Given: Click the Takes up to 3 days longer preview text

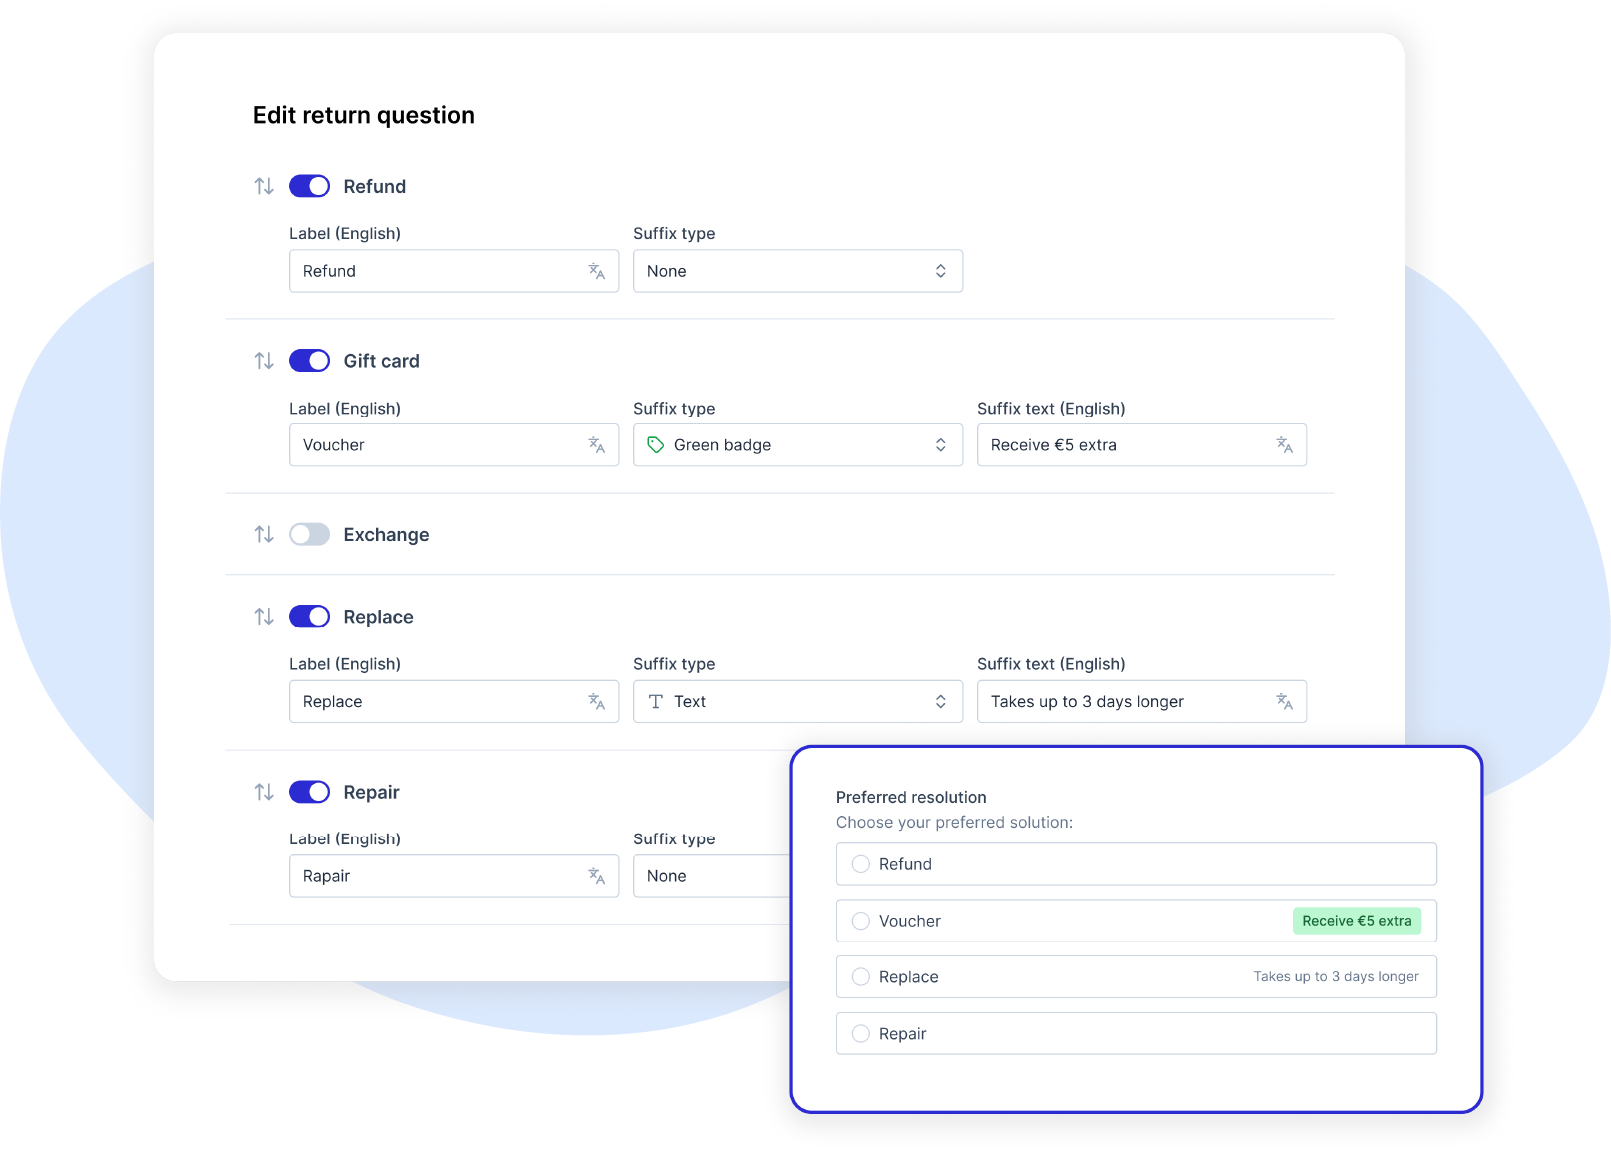Looking at the screenshot, I should click(x=1336, y=977).
